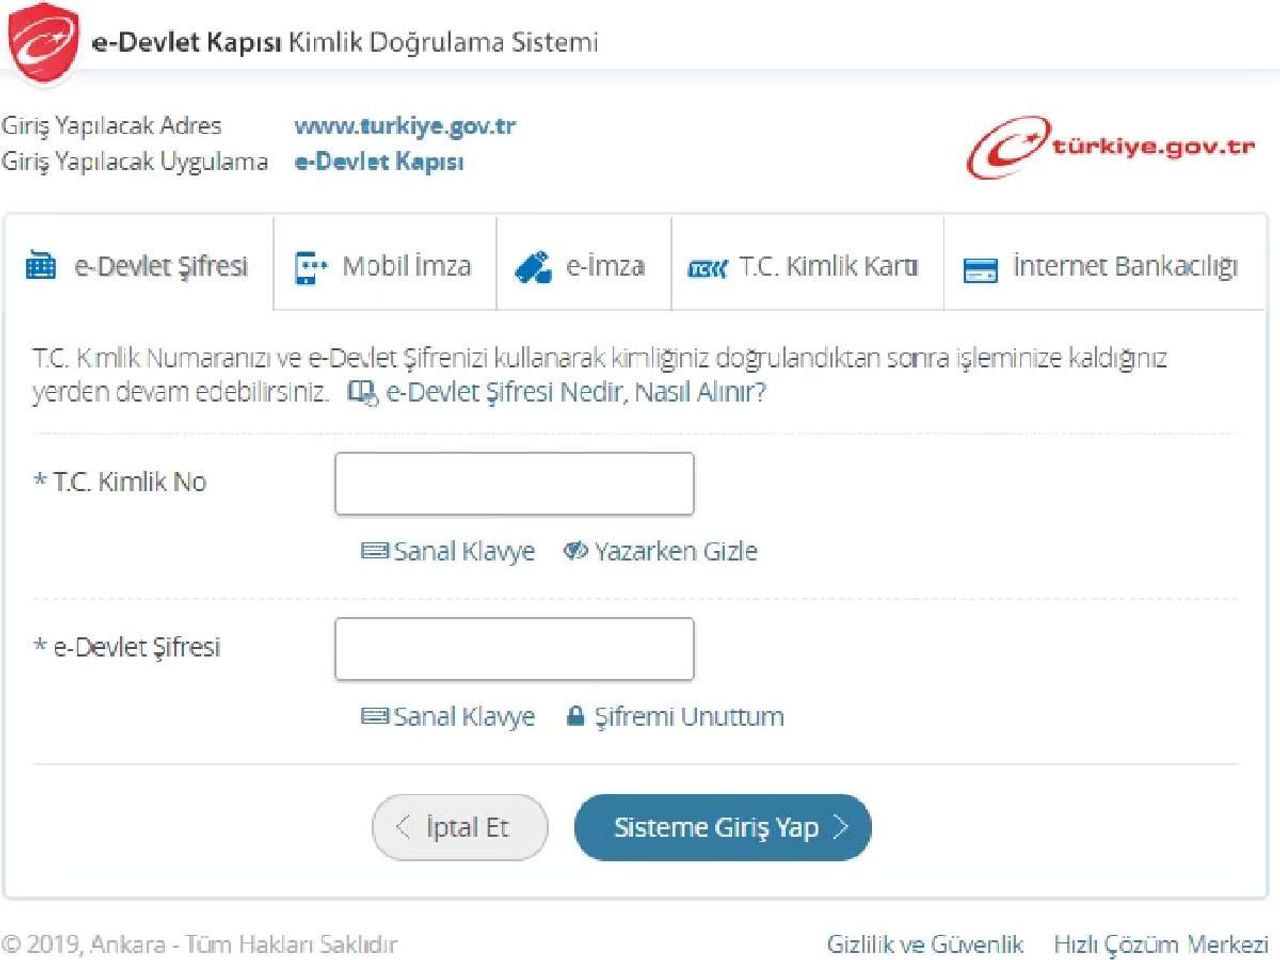Toggle Yazarken Gizle to hide typing
Image resolution: width=1280 pixels, height=960 pixels.
tap(661, 551)
